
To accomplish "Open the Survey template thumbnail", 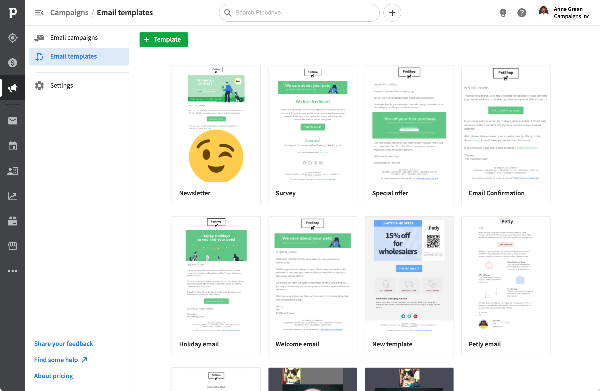I will click(x=313, y=125).
